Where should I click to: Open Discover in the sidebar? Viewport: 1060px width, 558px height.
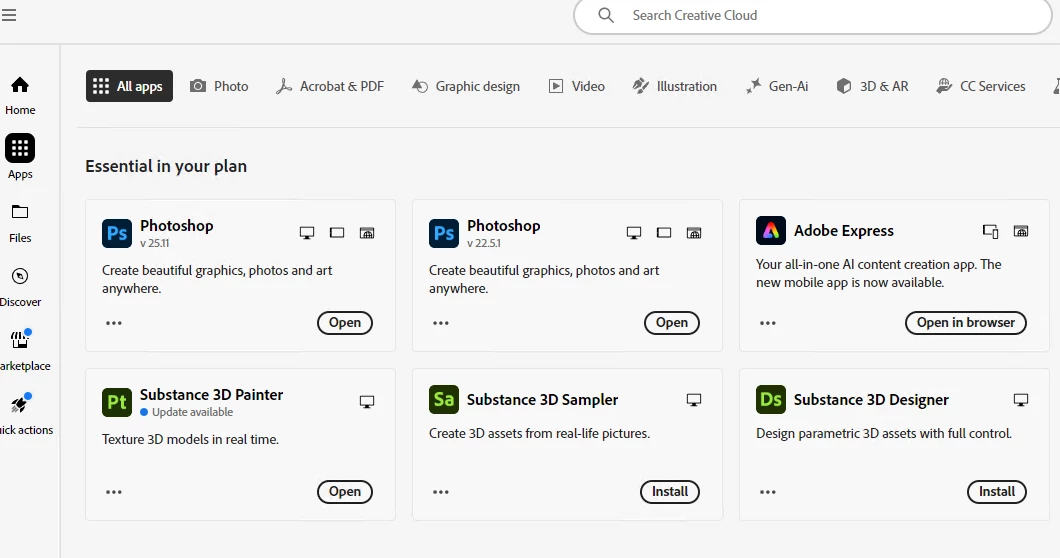click(20, 287)
